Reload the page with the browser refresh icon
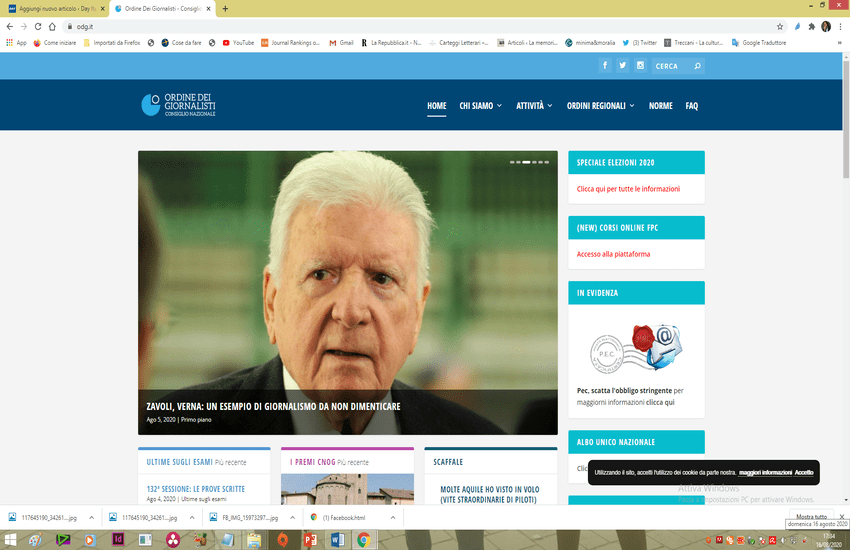This screenshot has width=850, height=550. [x=38, y=26]
